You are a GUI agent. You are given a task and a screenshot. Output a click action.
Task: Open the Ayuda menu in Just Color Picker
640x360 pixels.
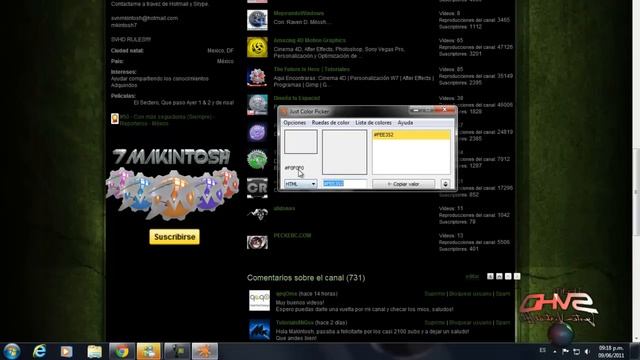[405, 122]
